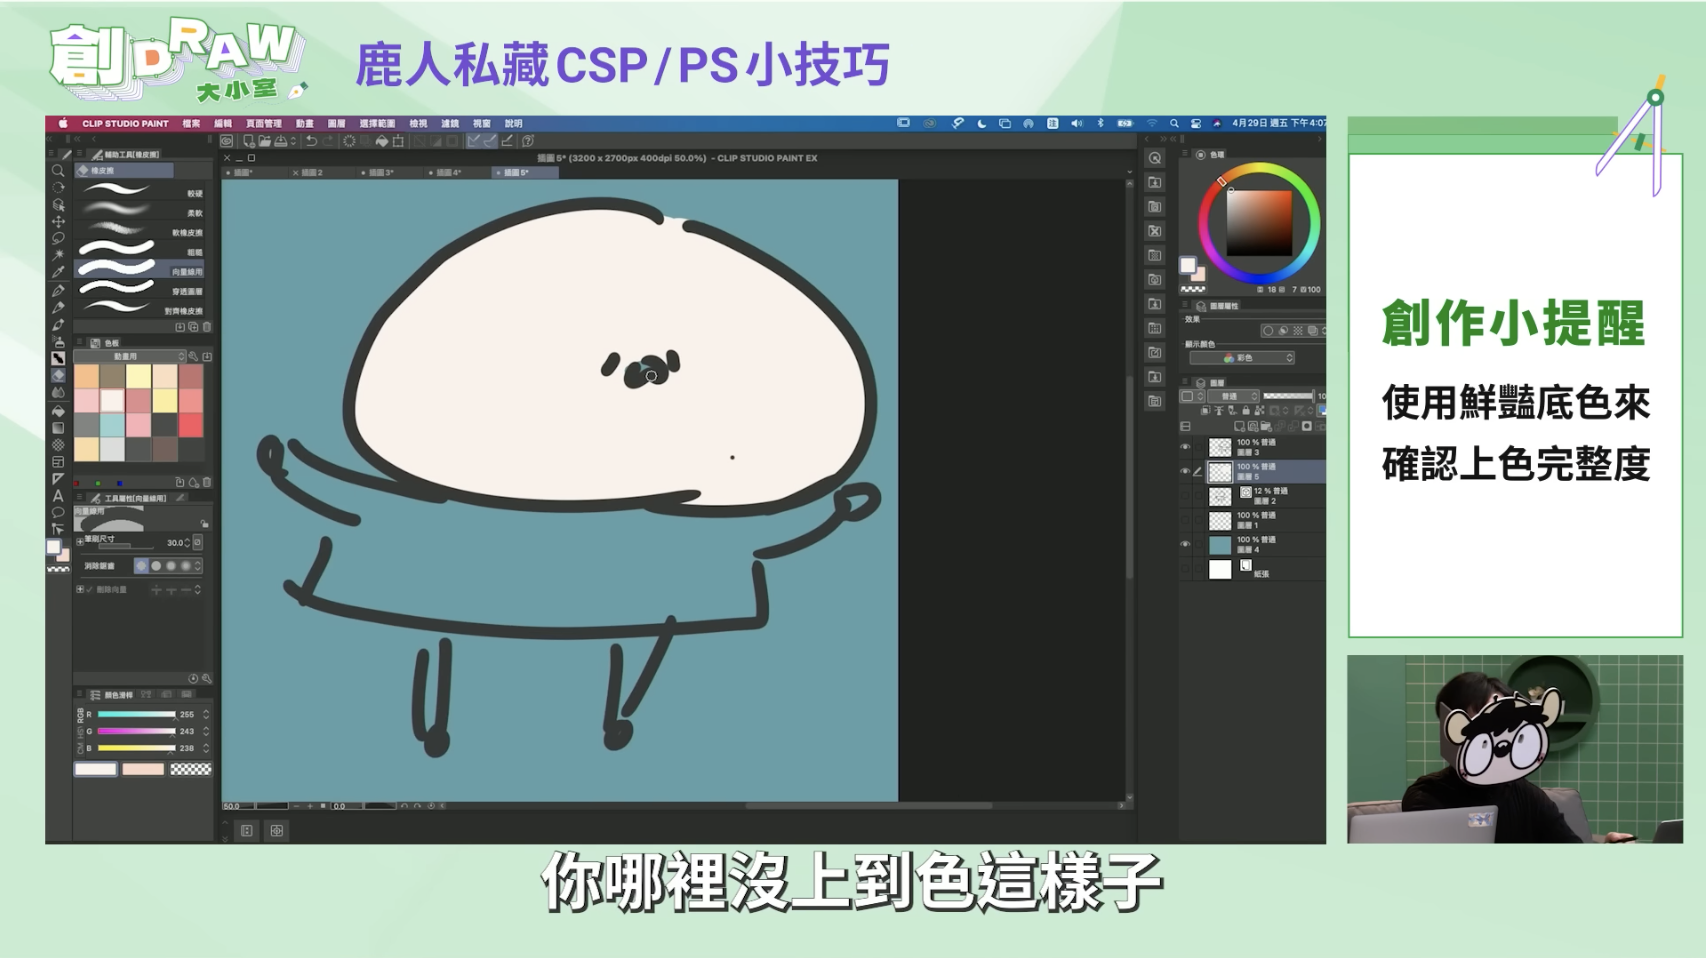Screen dimensions: 1706x958
Task: Open the Quick Access panel icon
Action: click(x=1155, y=158)
